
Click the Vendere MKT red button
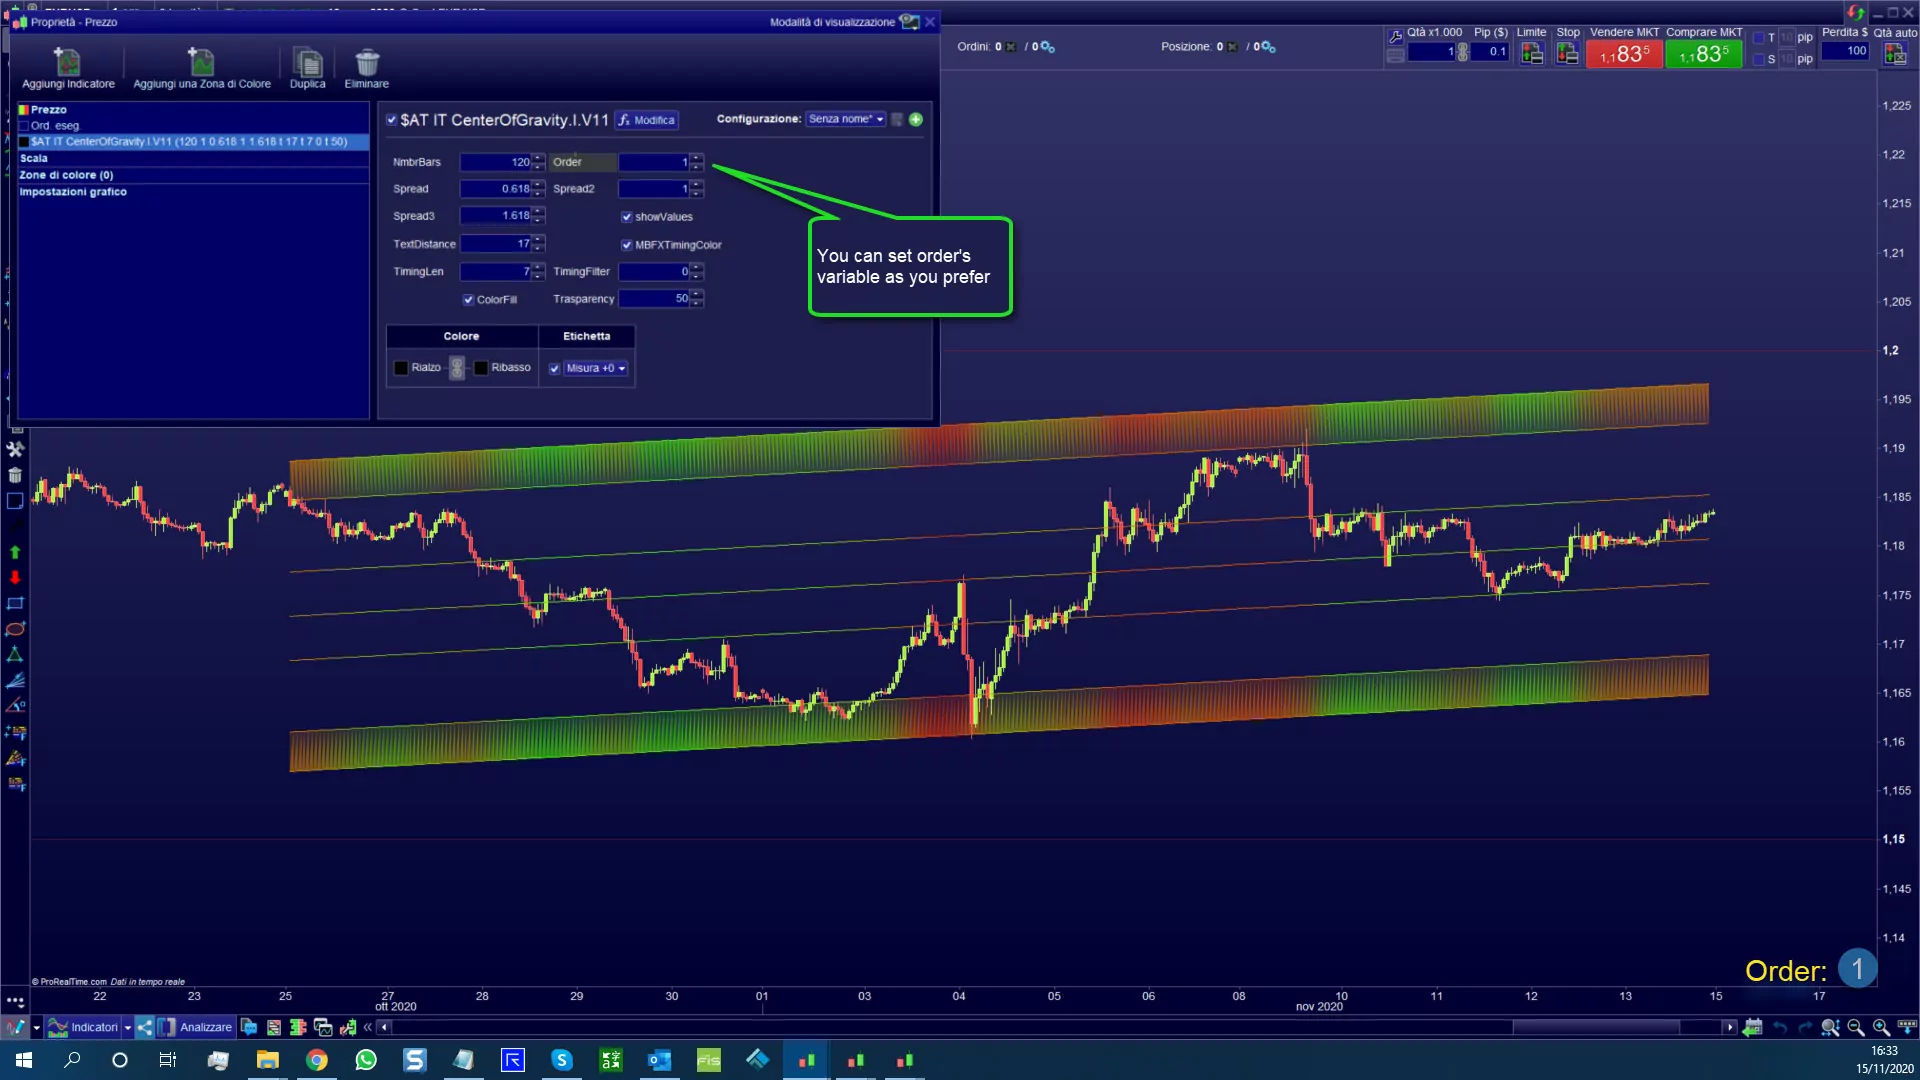1625,54
